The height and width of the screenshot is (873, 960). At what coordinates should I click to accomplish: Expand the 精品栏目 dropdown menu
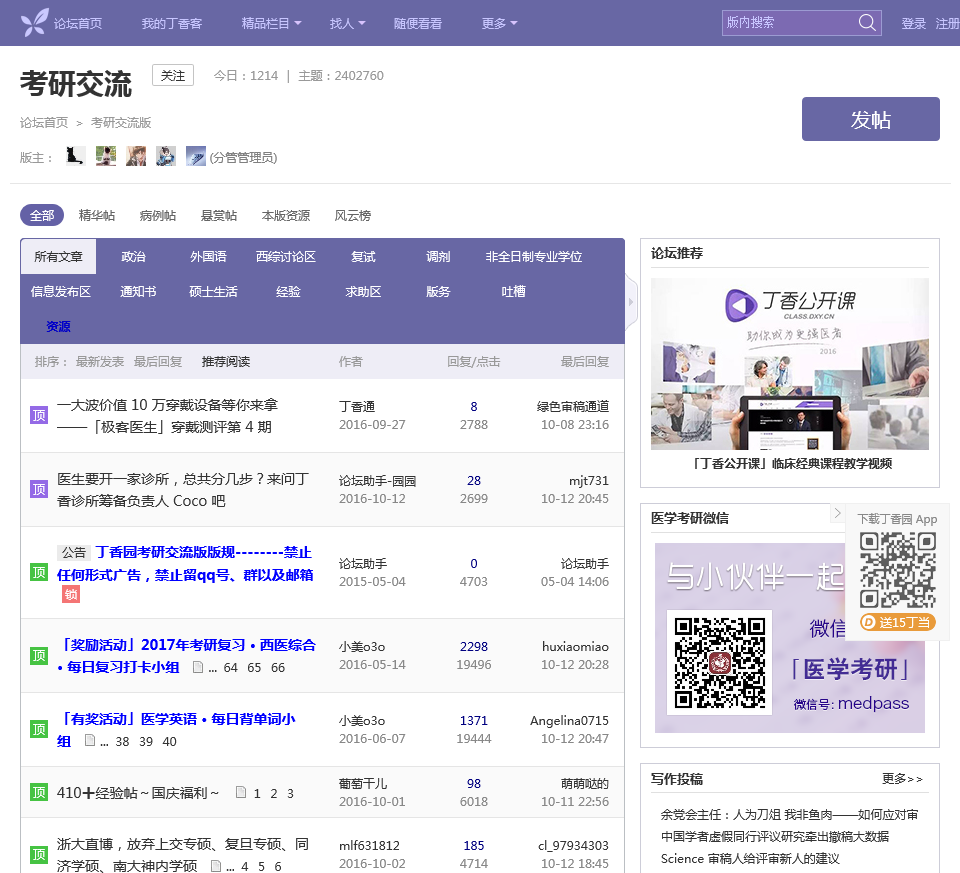coord(271,23)
